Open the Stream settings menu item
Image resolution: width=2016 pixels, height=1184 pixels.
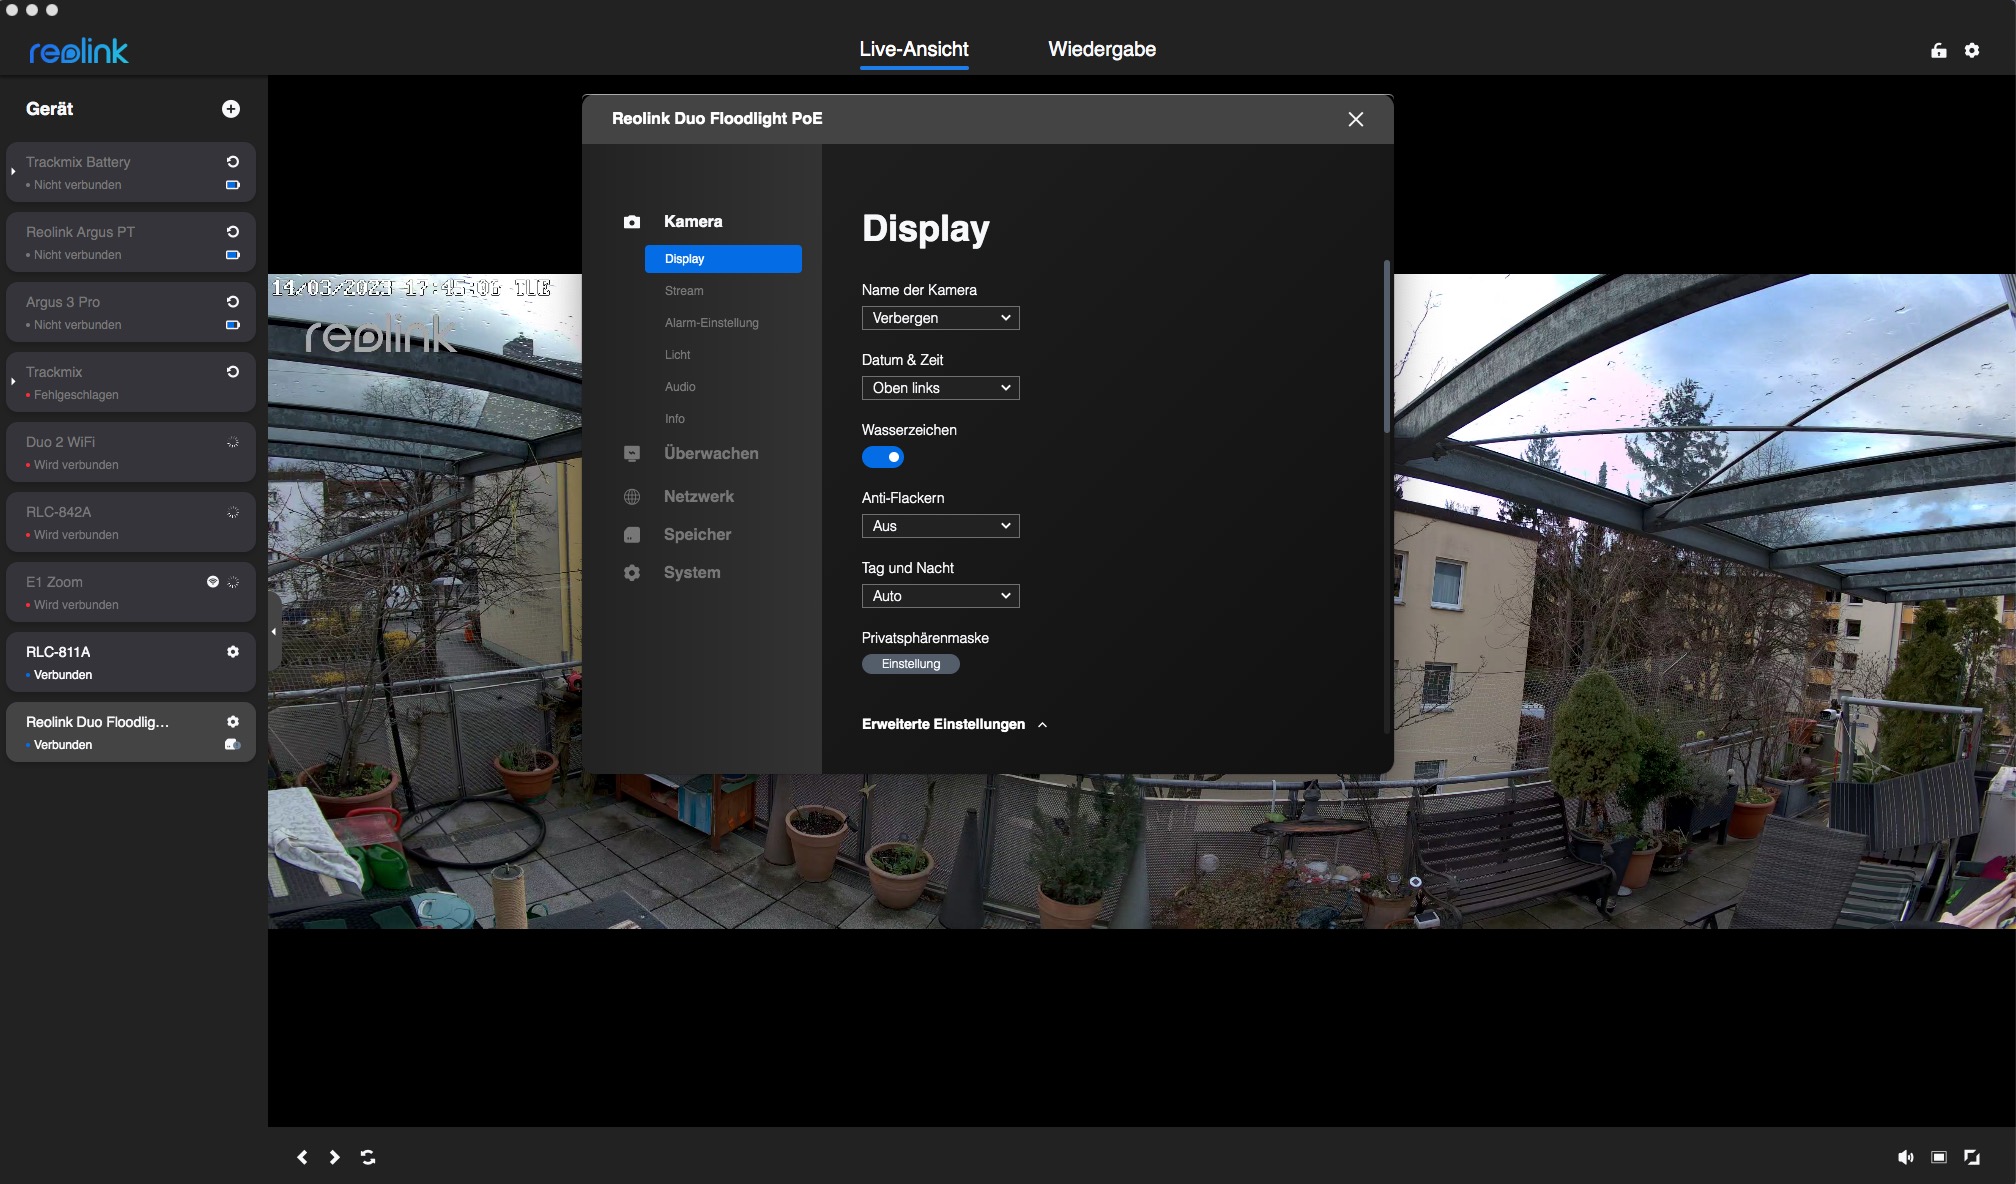(x=684, y=291)
